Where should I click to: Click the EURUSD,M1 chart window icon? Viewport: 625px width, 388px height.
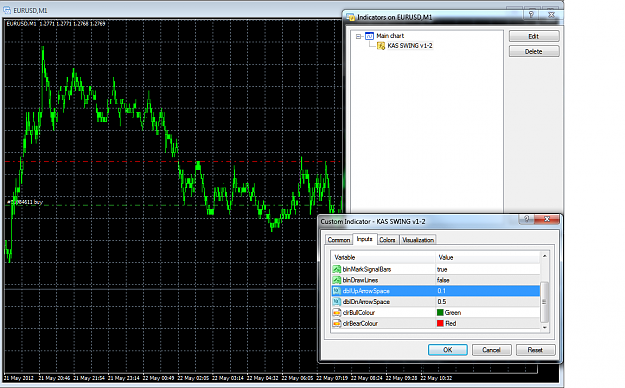(x=7, y=10)
